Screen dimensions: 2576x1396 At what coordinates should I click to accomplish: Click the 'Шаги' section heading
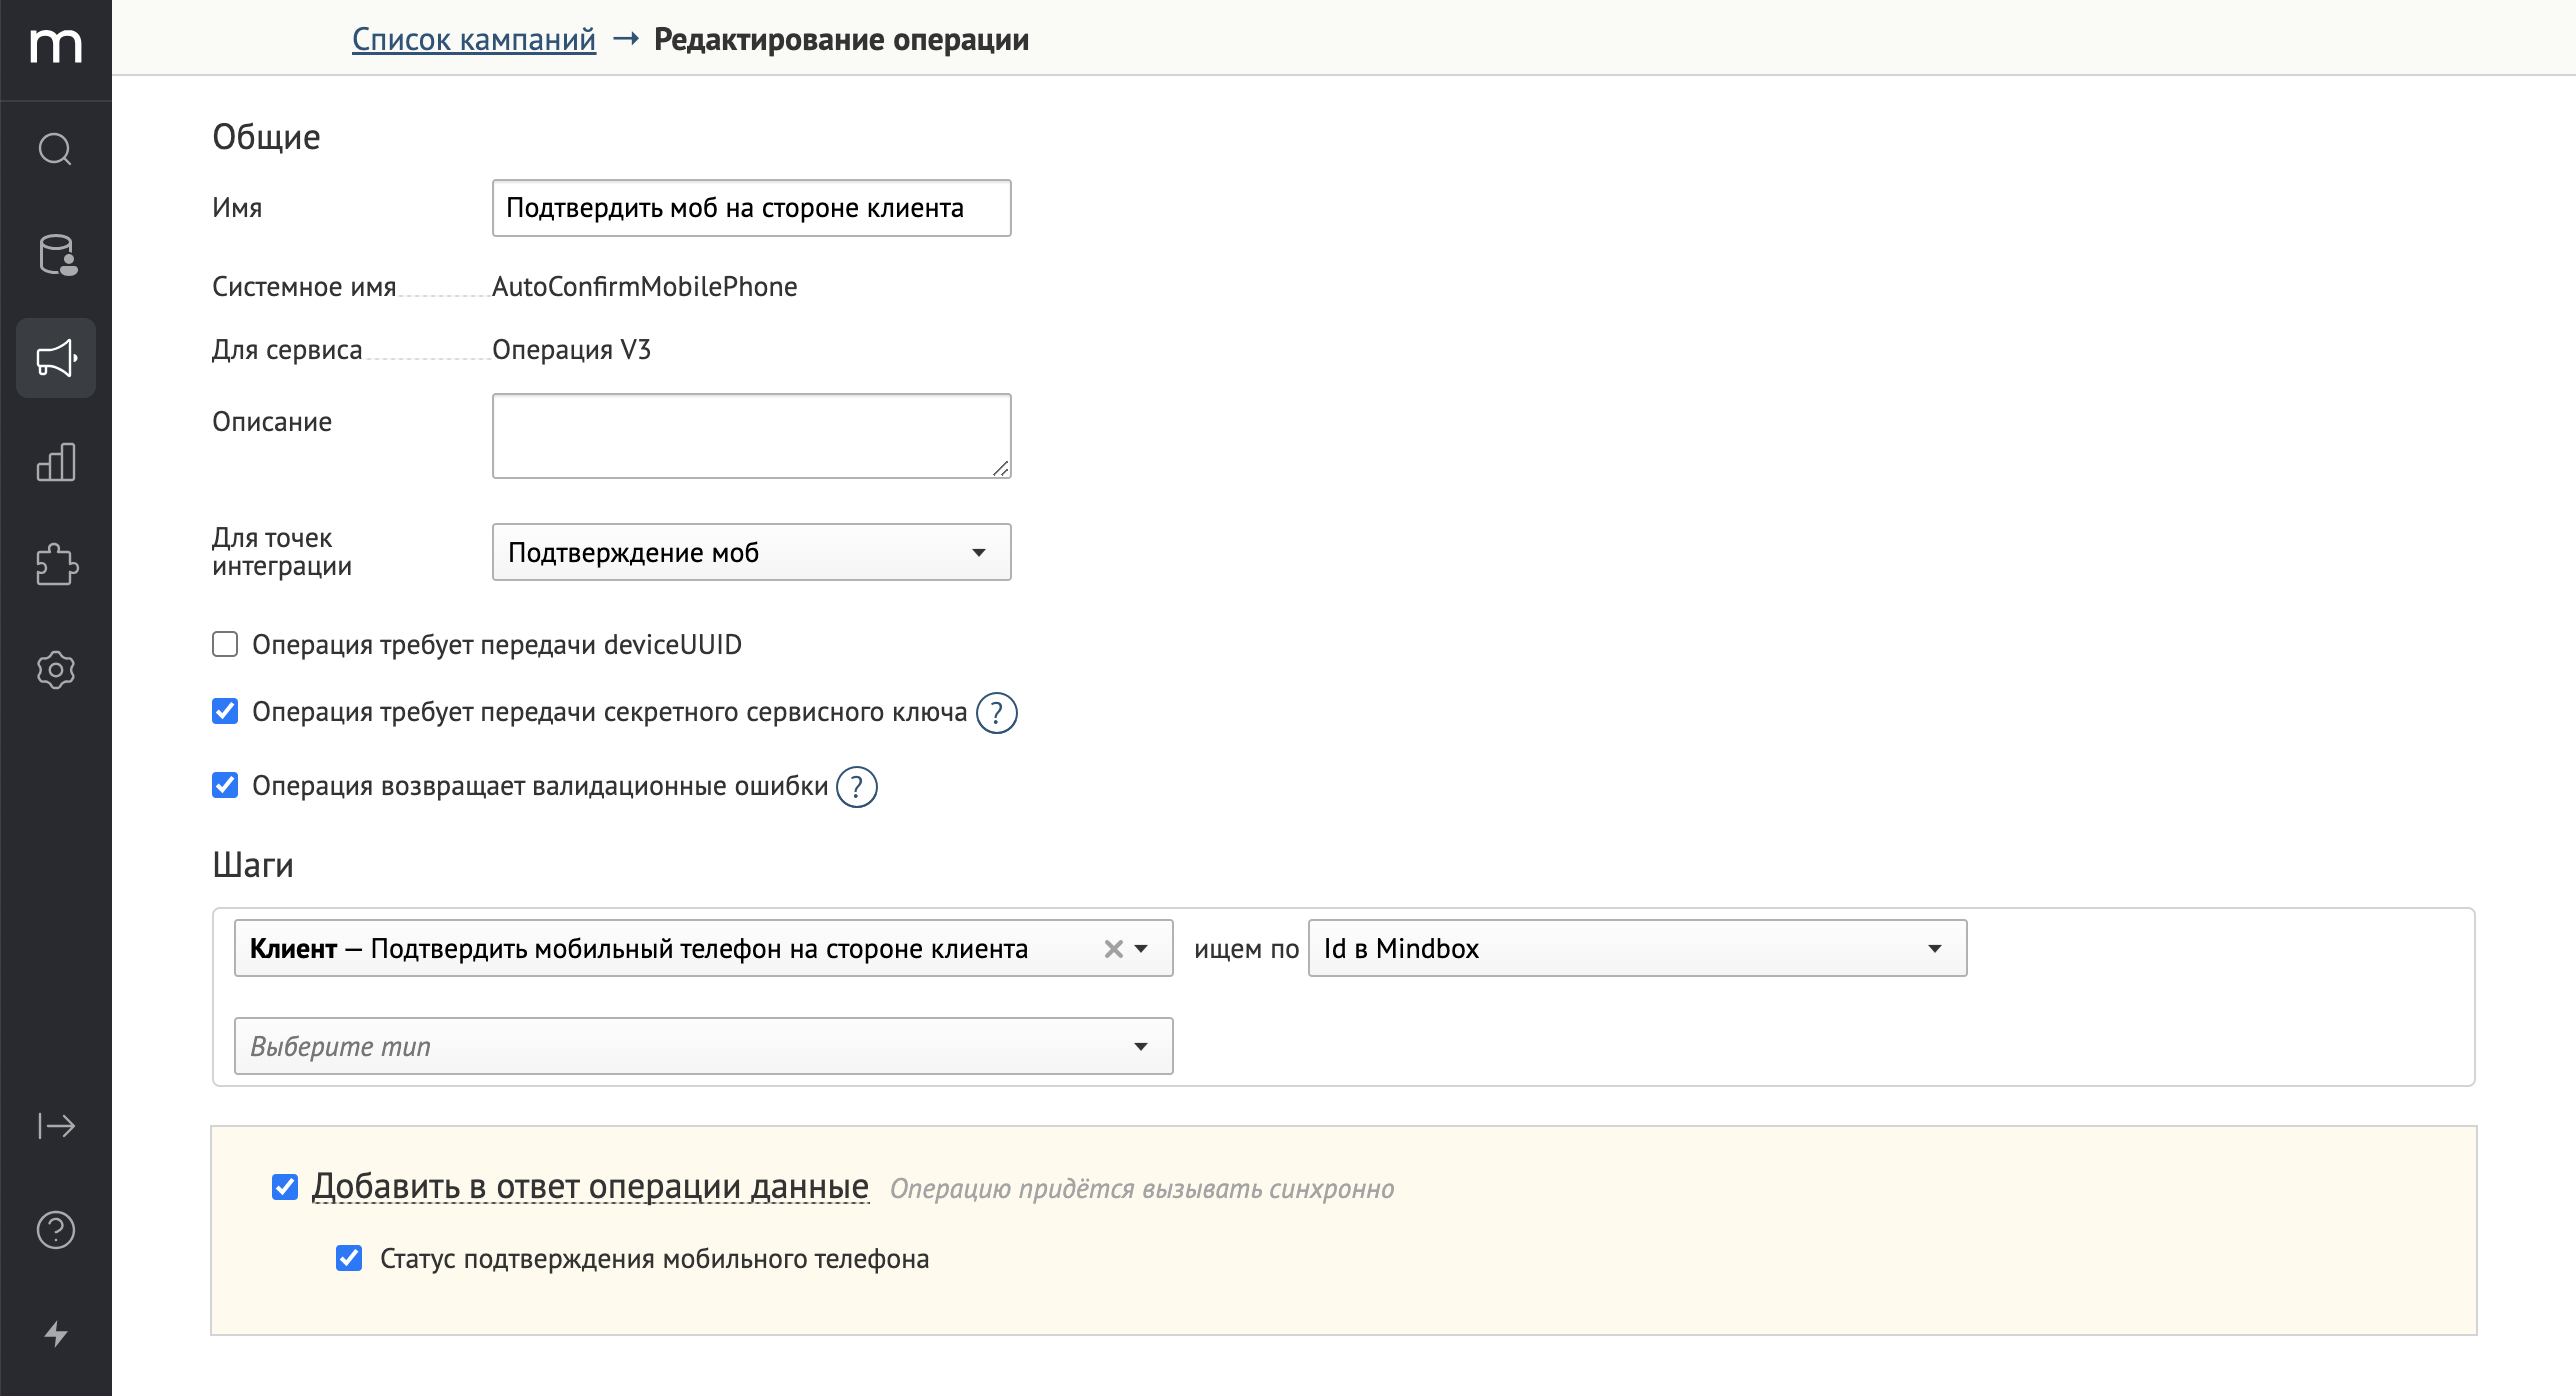pyautogui.click(x=253, y=865)
